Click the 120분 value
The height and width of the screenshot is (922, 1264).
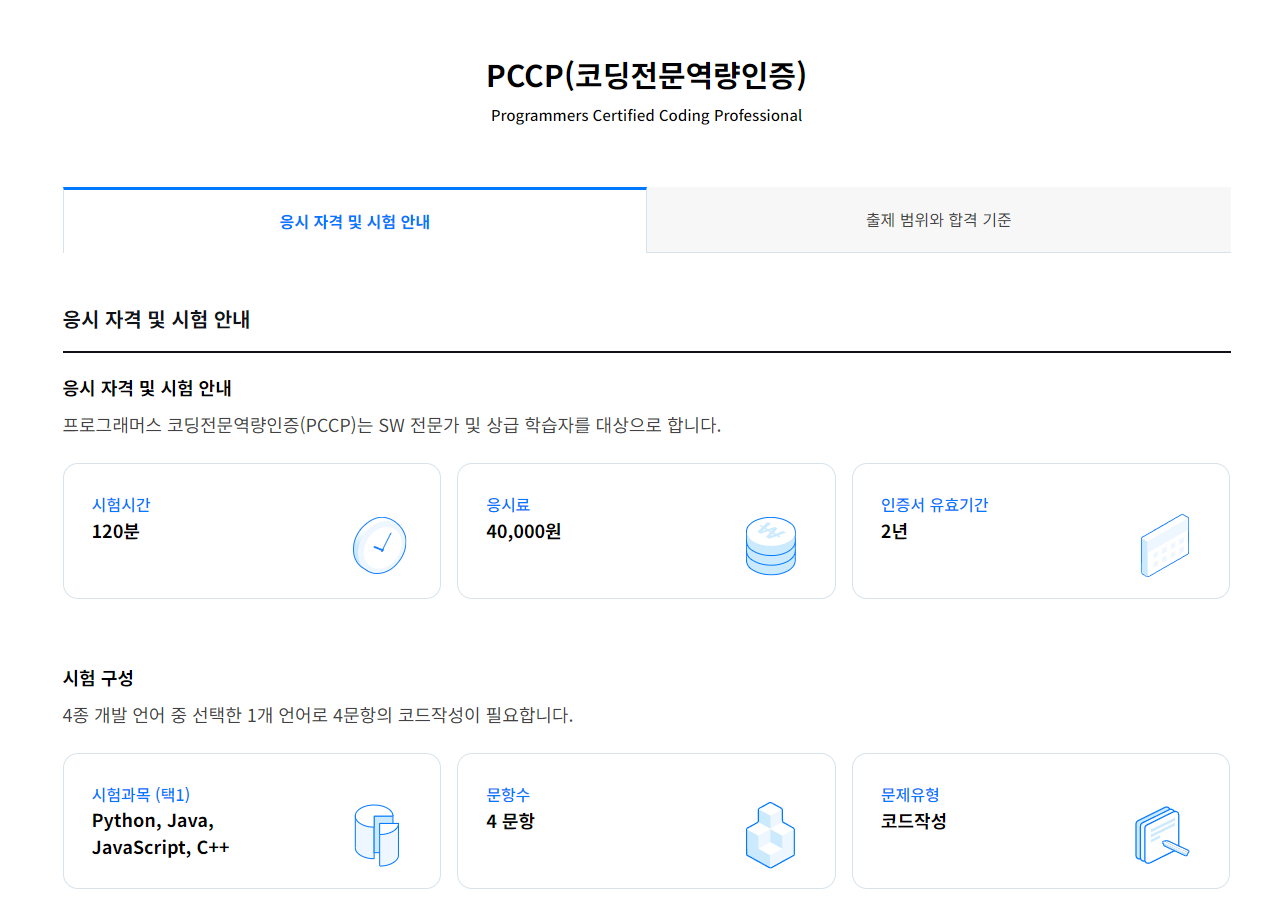pyautogui.click(x=116, y=531)
